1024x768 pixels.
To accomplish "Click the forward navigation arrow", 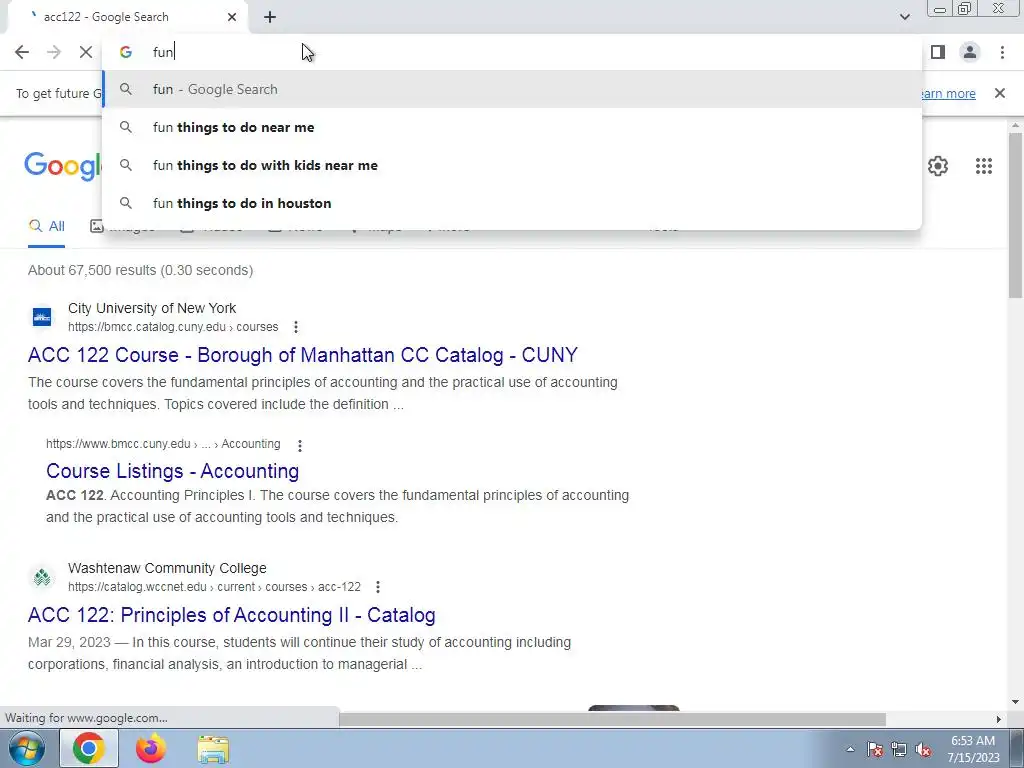I will tap(54, 52).
